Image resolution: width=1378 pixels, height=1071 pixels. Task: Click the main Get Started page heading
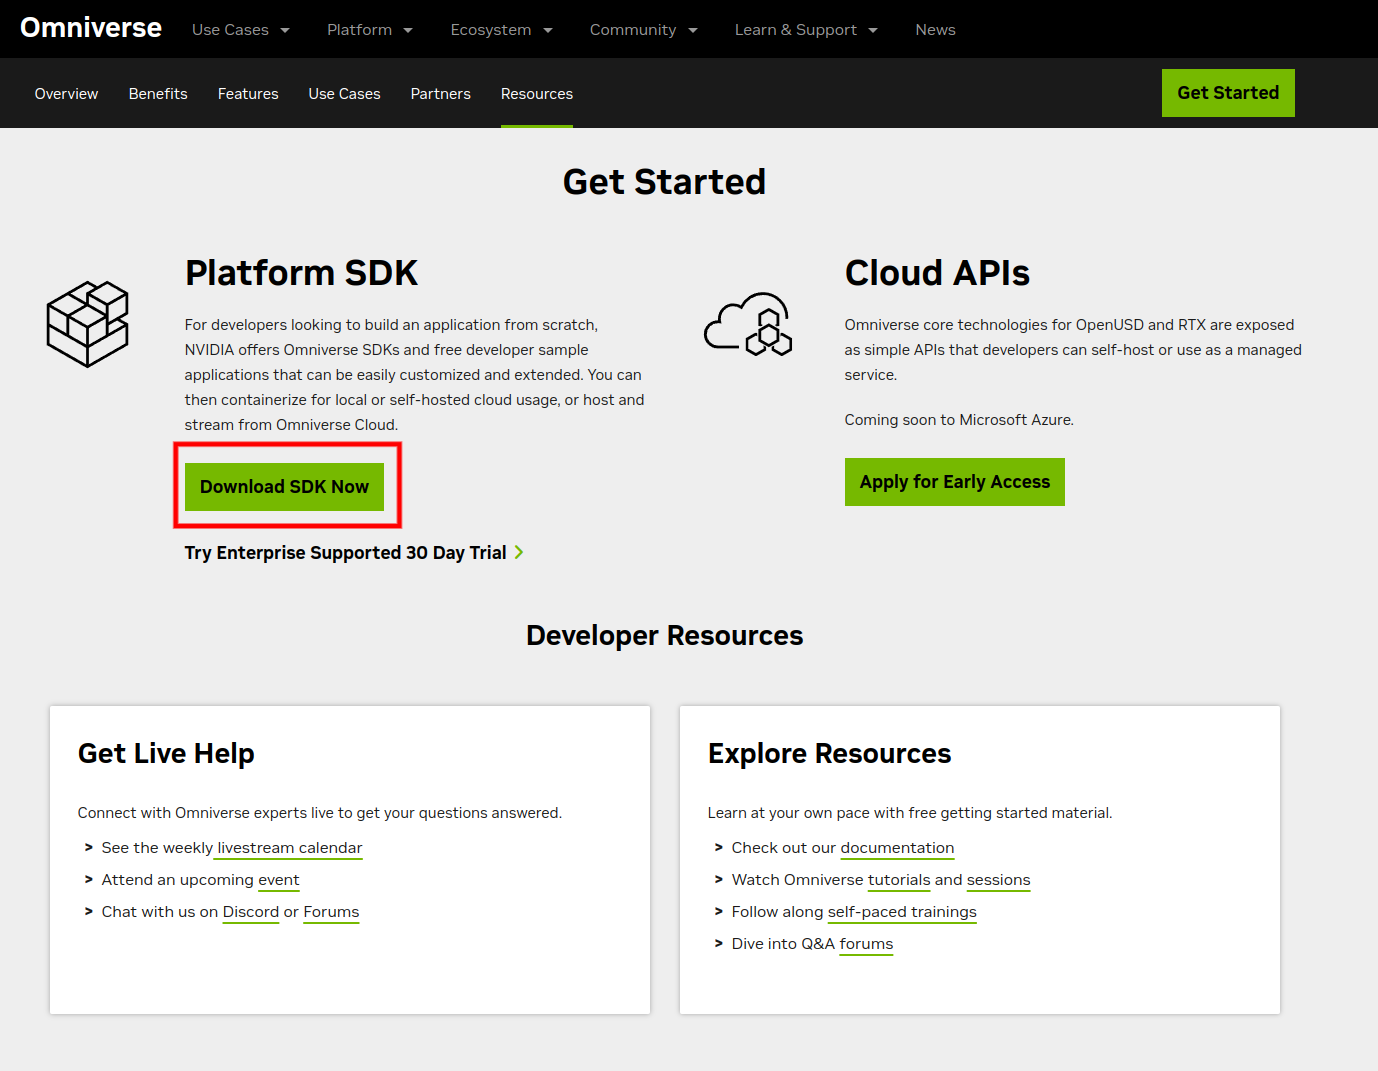click(x=664, y=182)
